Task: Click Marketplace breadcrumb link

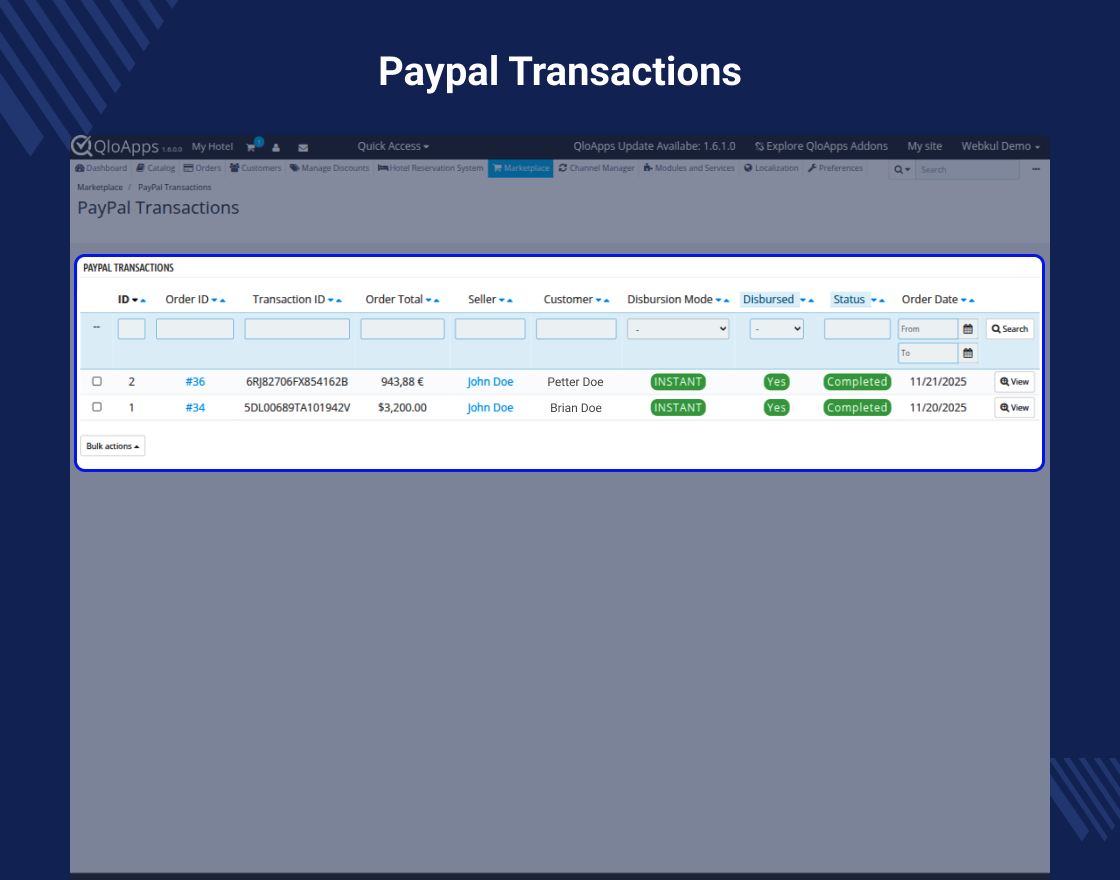Action: coord(100,187)
